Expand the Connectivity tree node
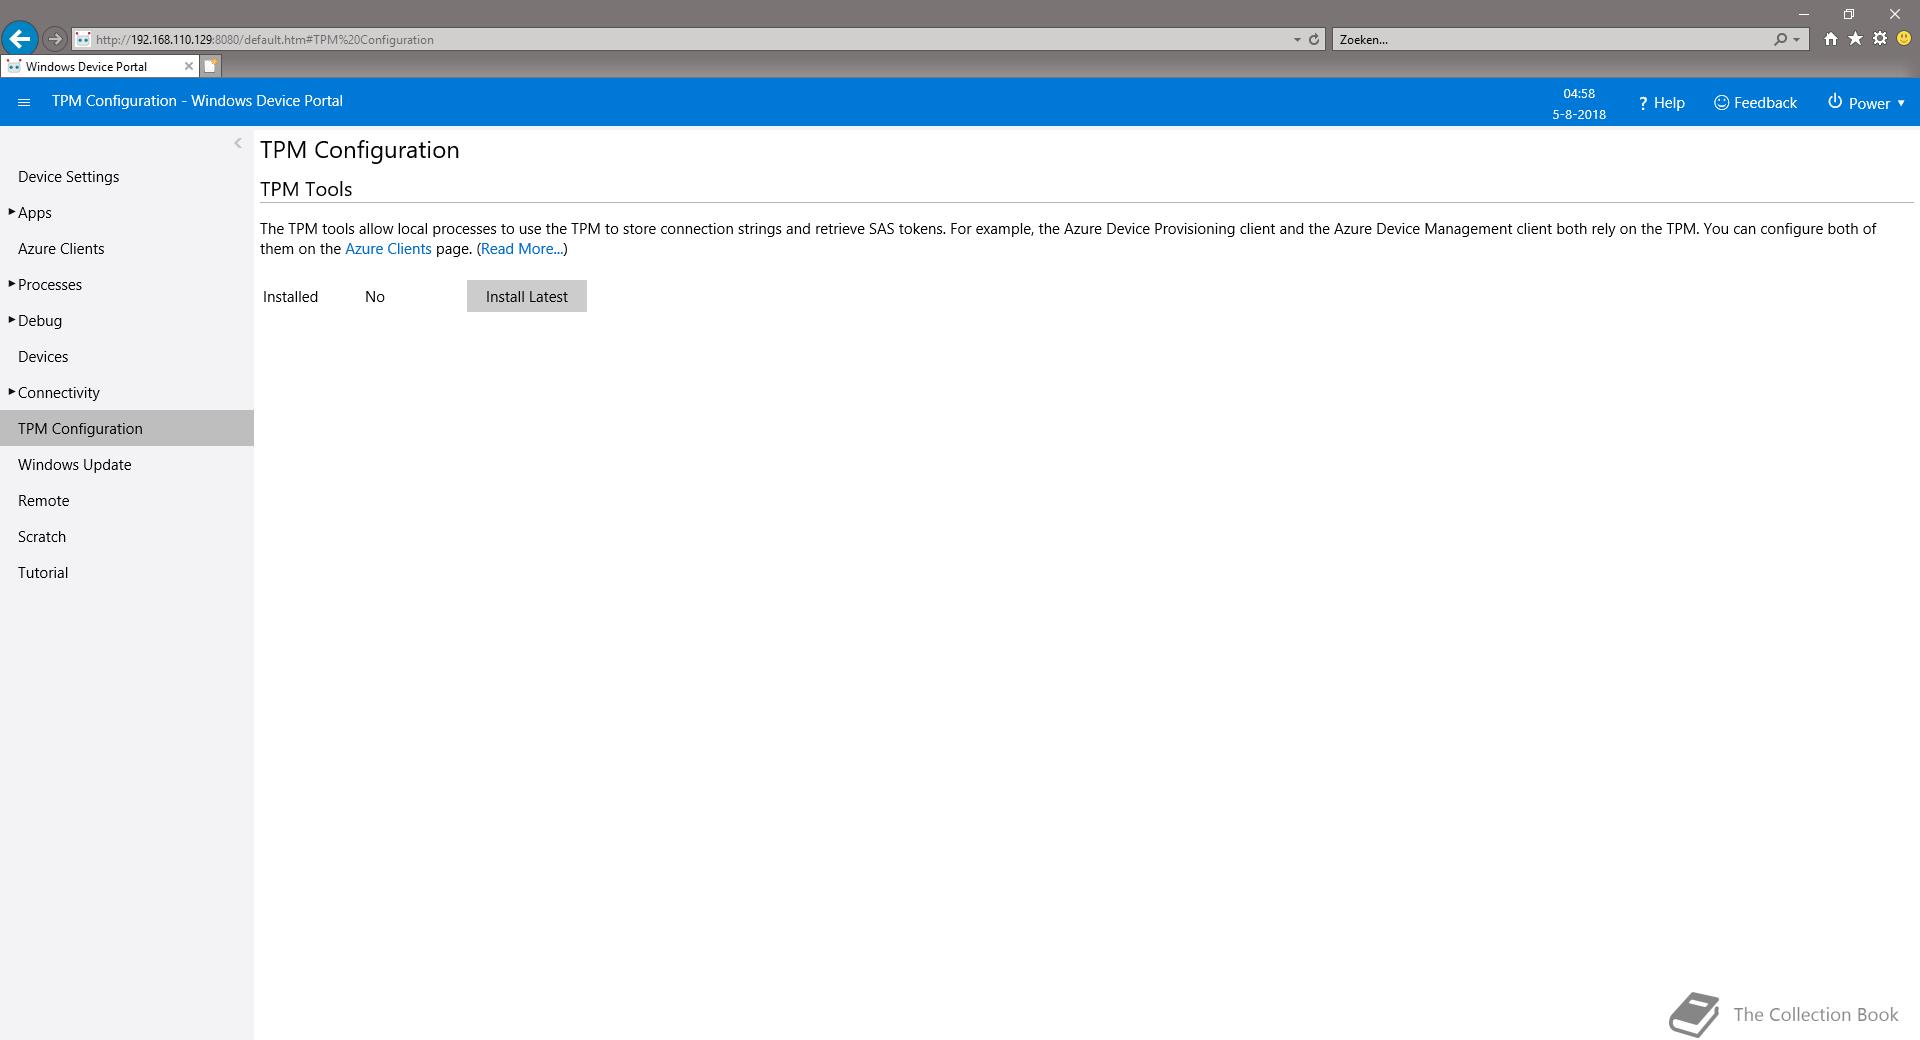Viewport: 1920px width, 1040px height. tap(11, 392)
